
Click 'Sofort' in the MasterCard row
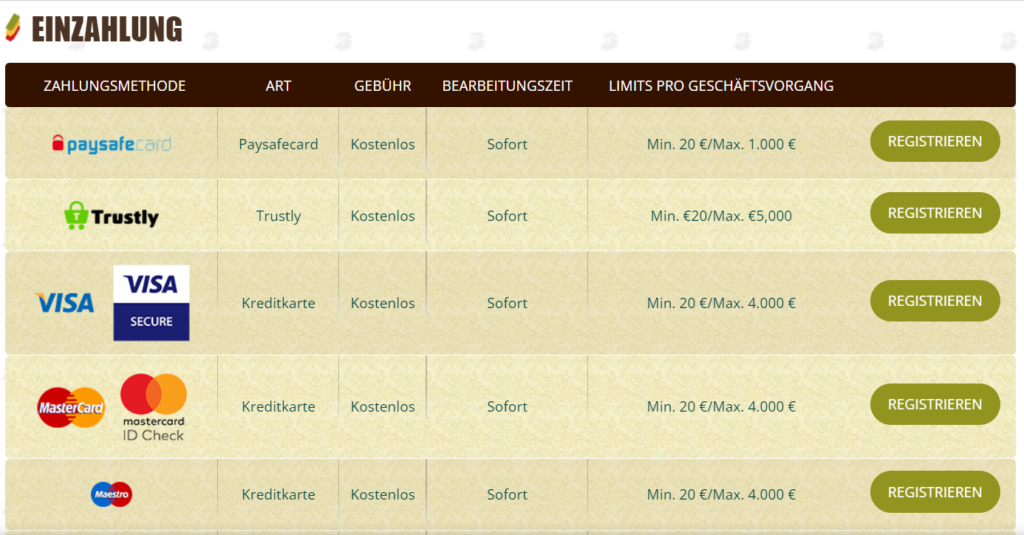point(507,406)
